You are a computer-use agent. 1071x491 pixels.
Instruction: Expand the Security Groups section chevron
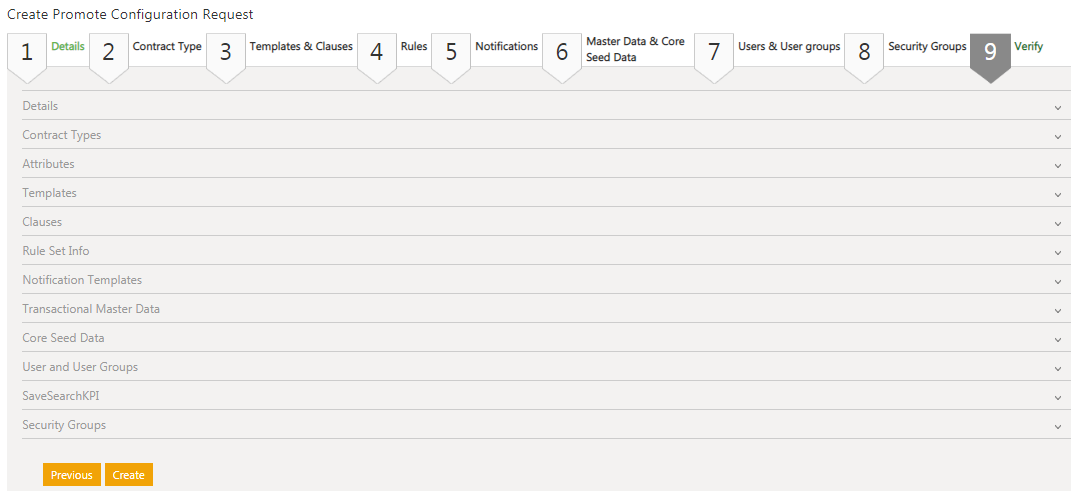pyautogui.click(x=1057, y=426)
